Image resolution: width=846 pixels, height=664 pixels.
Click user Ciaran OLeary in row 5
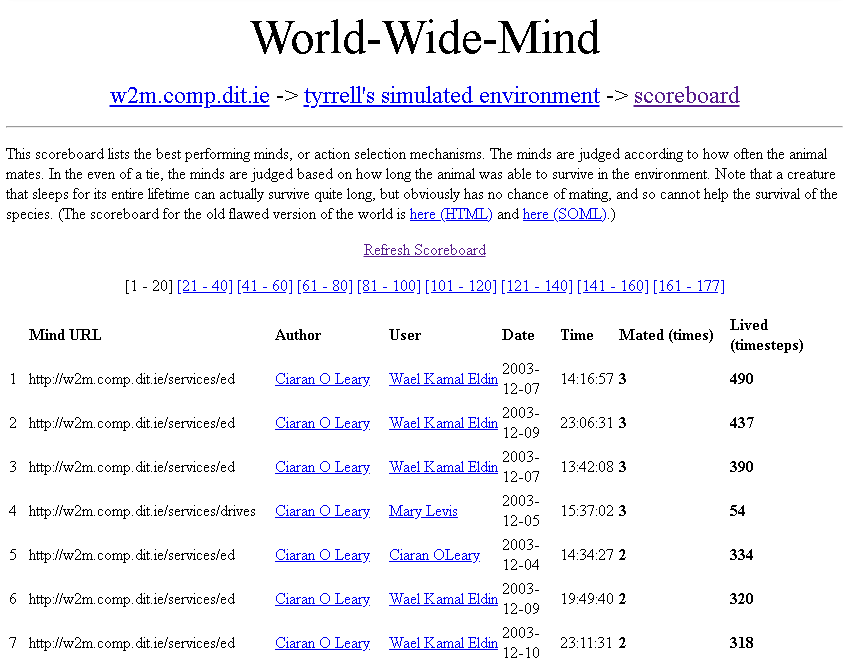click(x=434, y=555)
